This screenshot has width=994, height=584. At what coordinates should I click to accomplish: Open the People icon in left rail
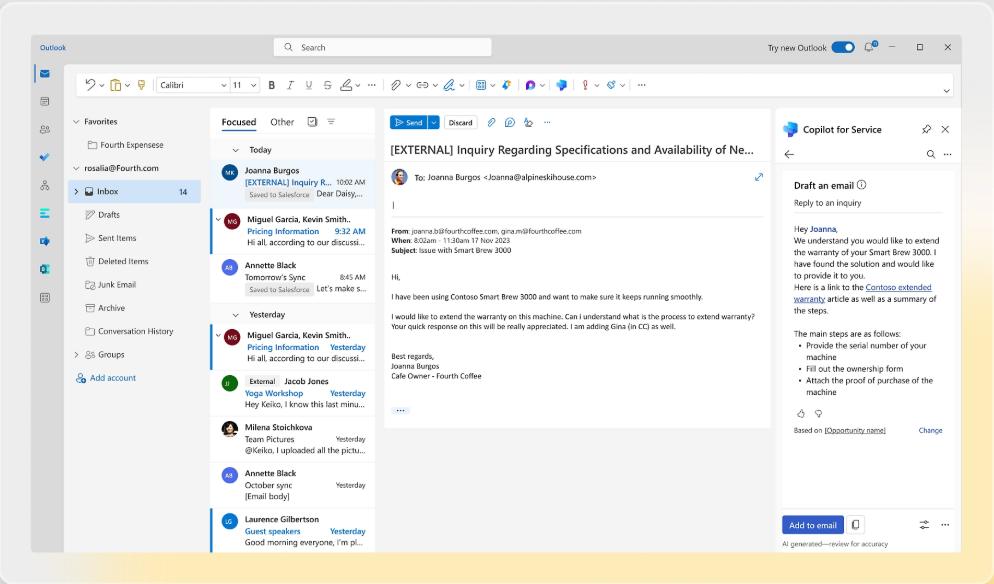pos(44,129)
